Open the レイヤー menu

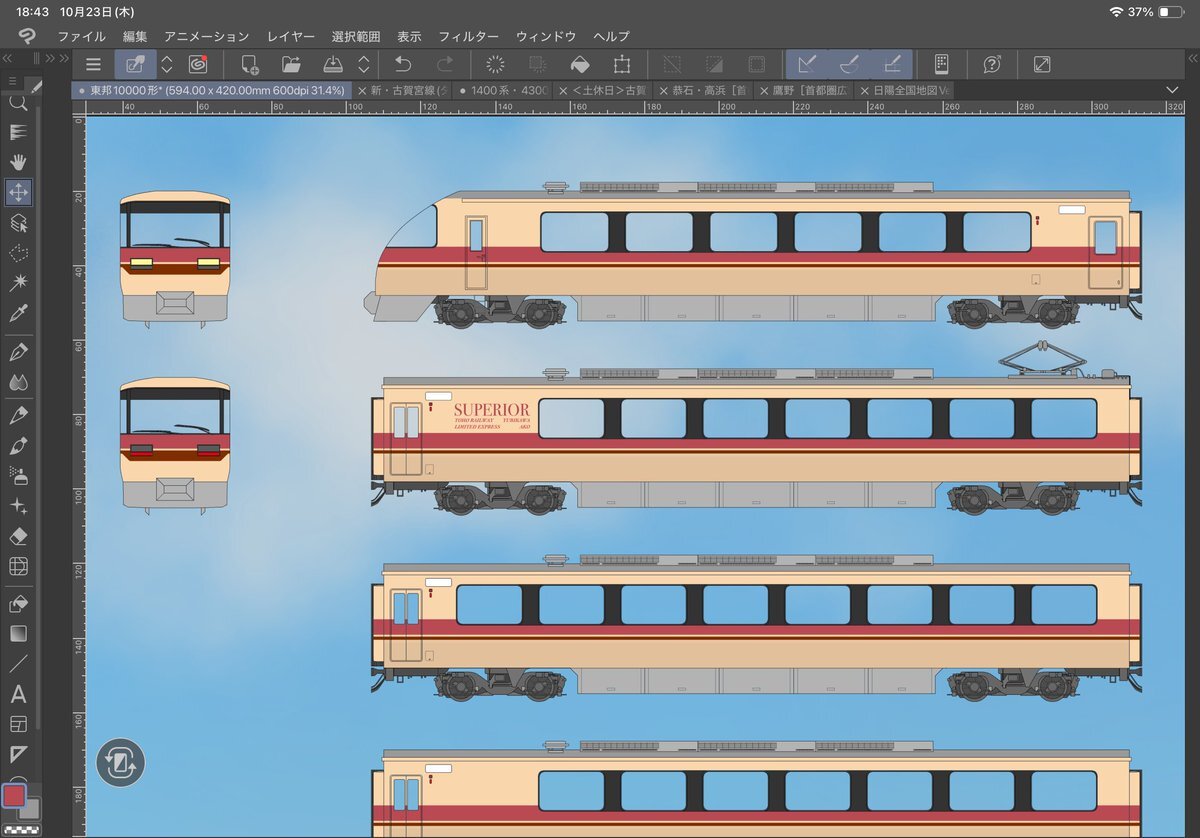[x=291, y=36]
